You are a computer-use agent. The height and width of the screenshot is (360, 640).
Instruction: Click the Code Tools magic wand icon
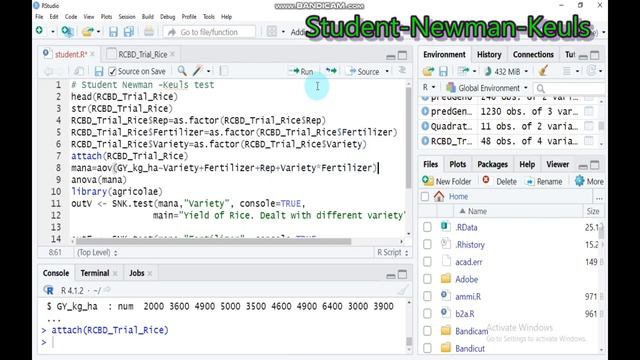(198, 71)
